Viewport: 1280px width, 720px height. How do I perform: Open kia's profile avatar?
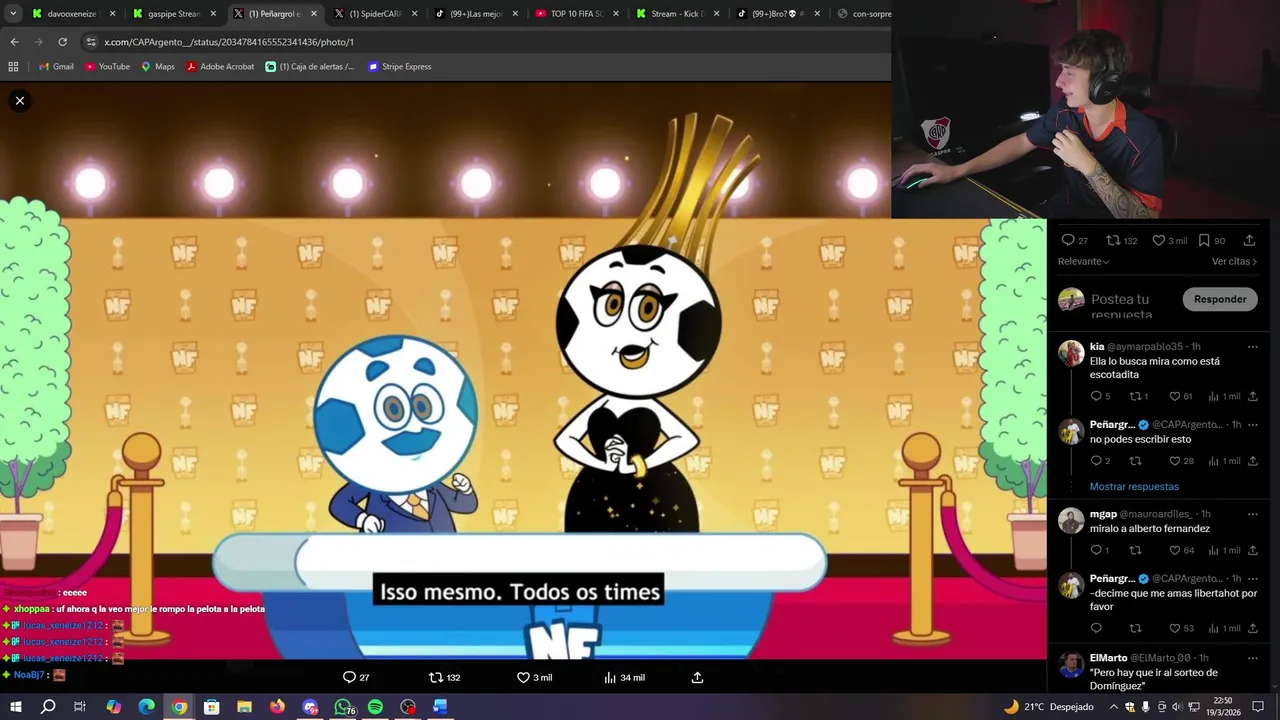point(1071,353)
